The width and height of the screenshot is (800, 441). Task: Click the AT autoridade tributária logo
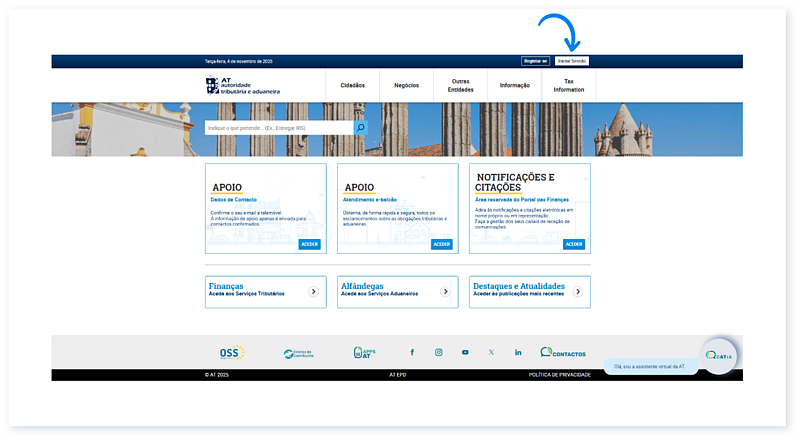pyautogui.click(x=243, y=86)
